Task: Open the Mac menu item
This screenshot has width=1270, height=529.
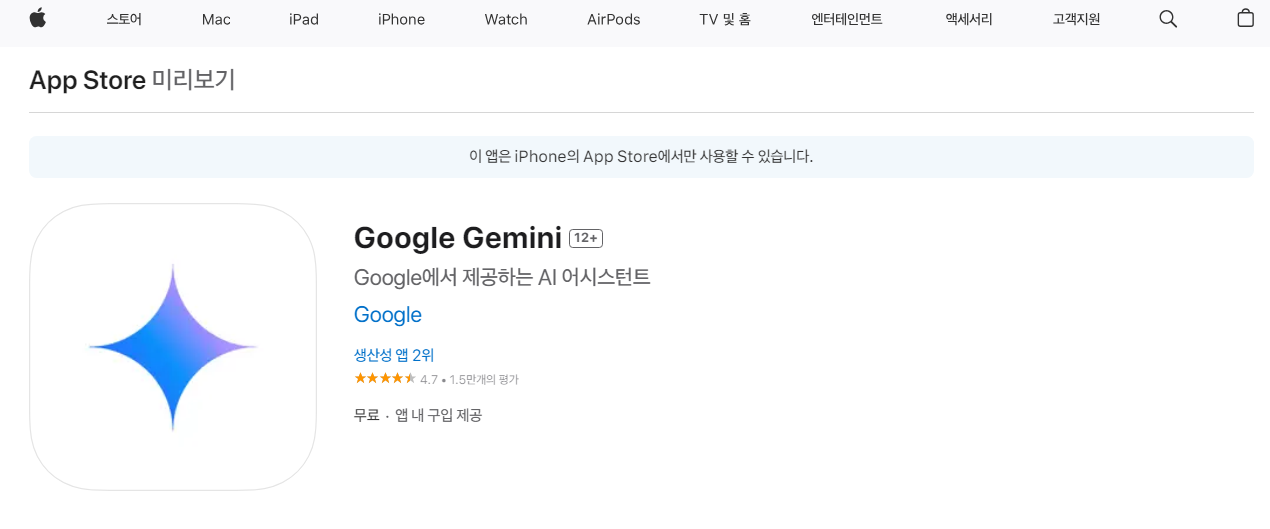Action: [x=216, y=19]
